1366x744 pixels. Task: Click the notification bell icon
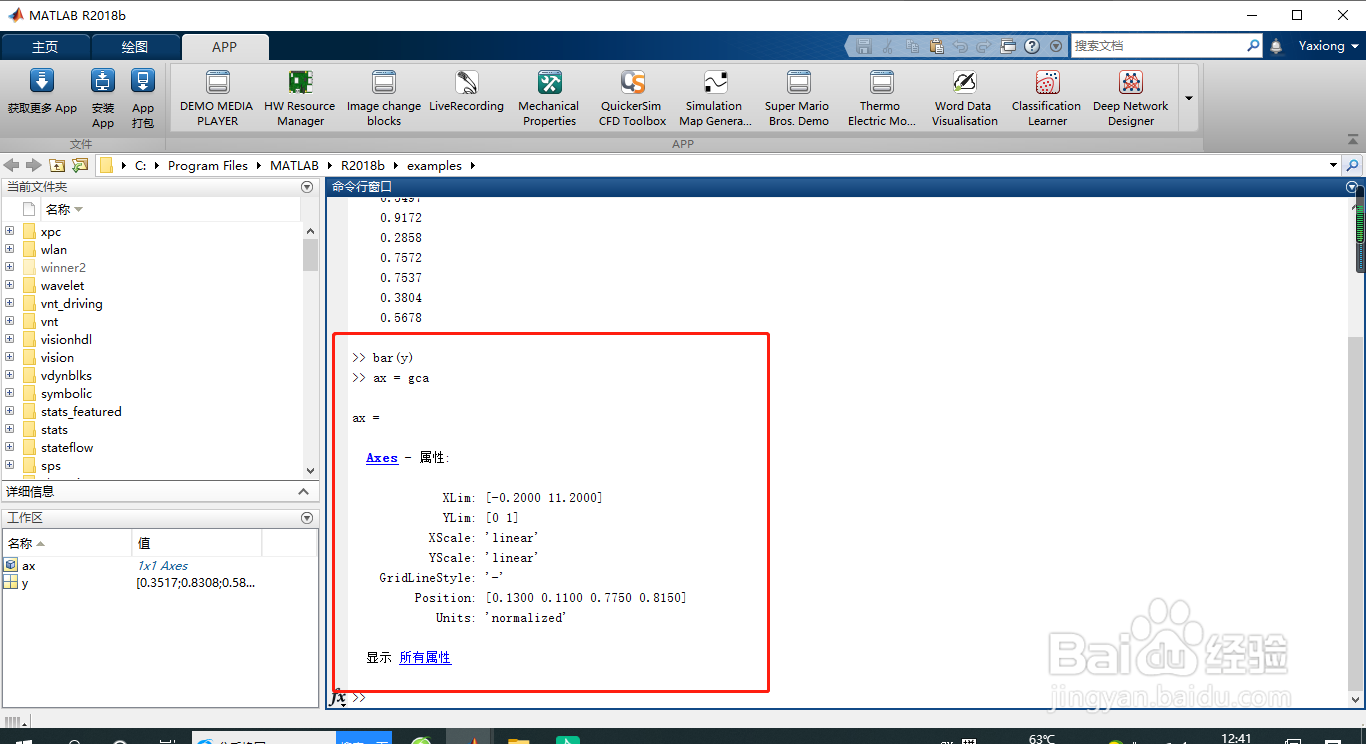(x=1276, y=46)
